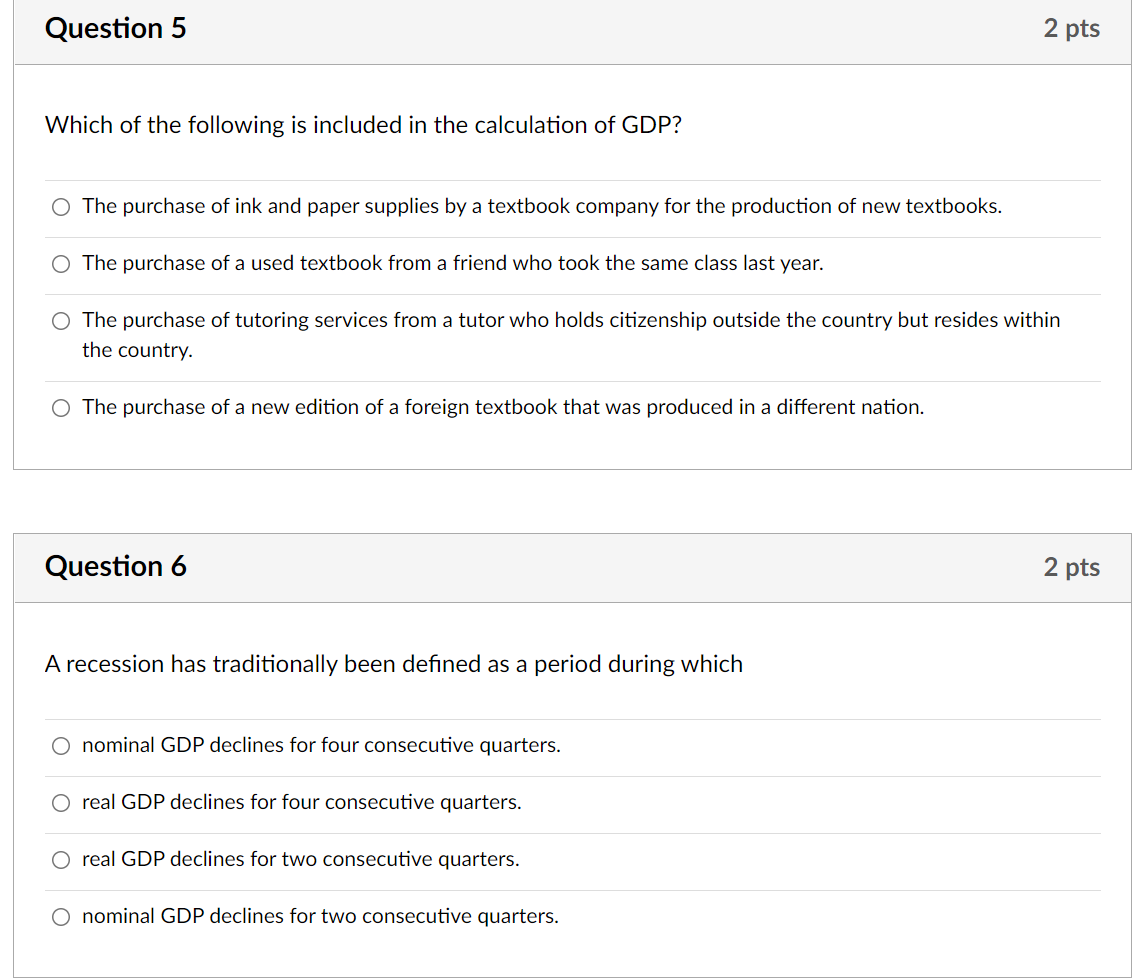Choose the tutoring services answer for Question 5
This screenshot has width=1138, height=980.
pyautogui.click(x=60, y=321)
